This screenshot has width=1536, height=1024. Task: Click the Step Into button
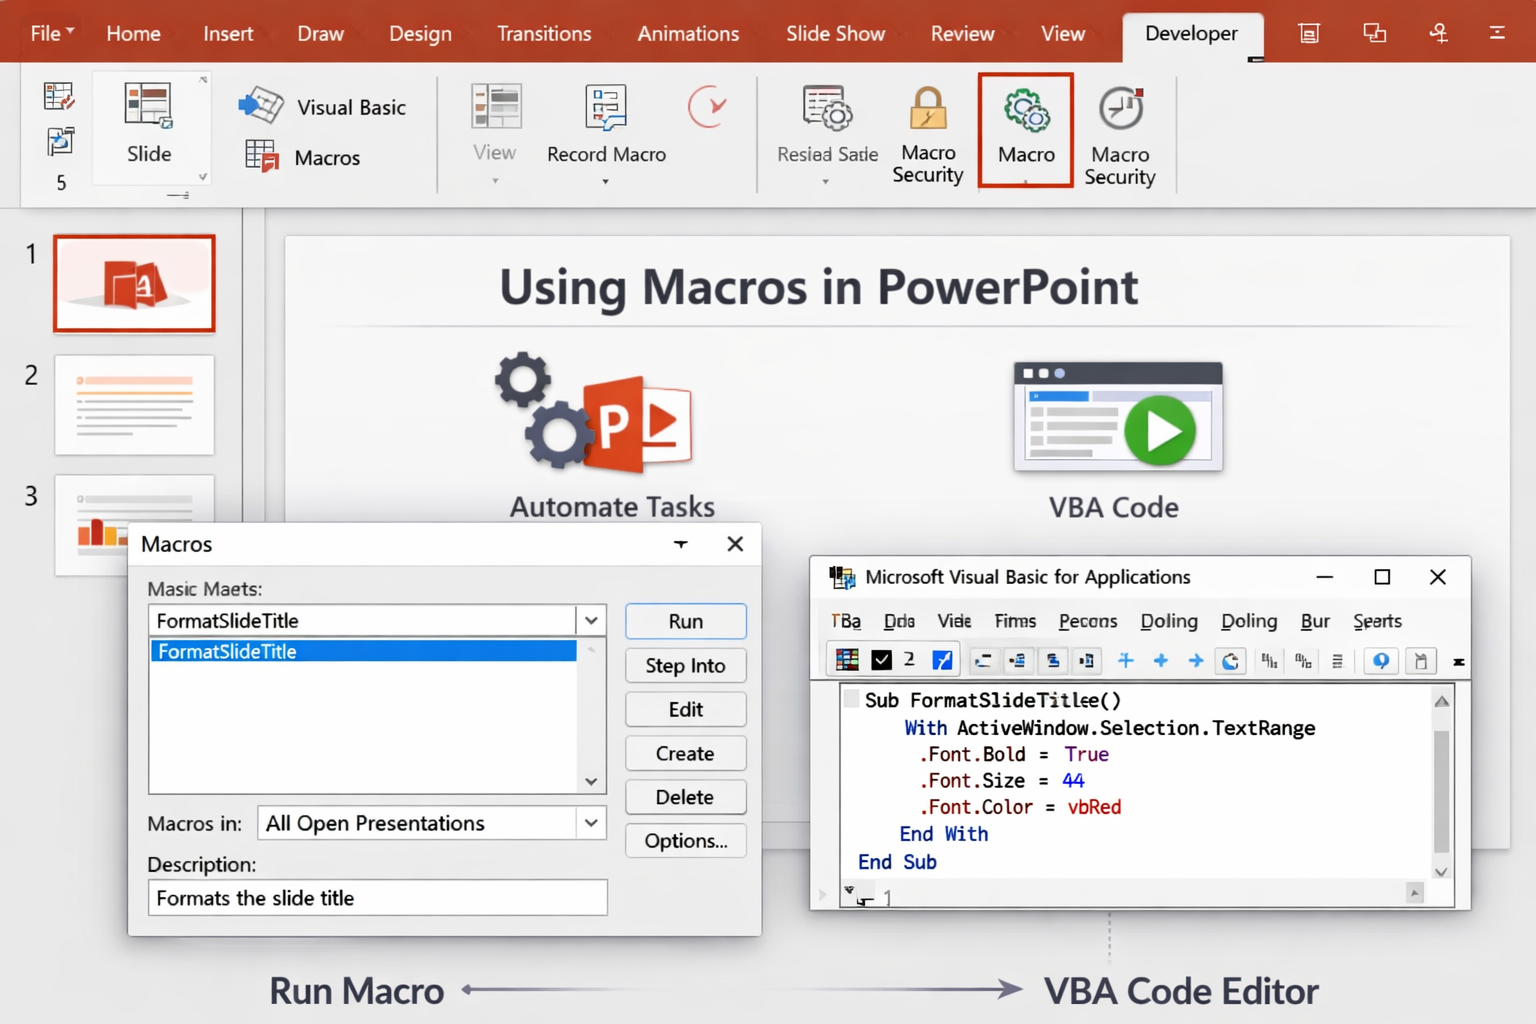click(685, 665)
